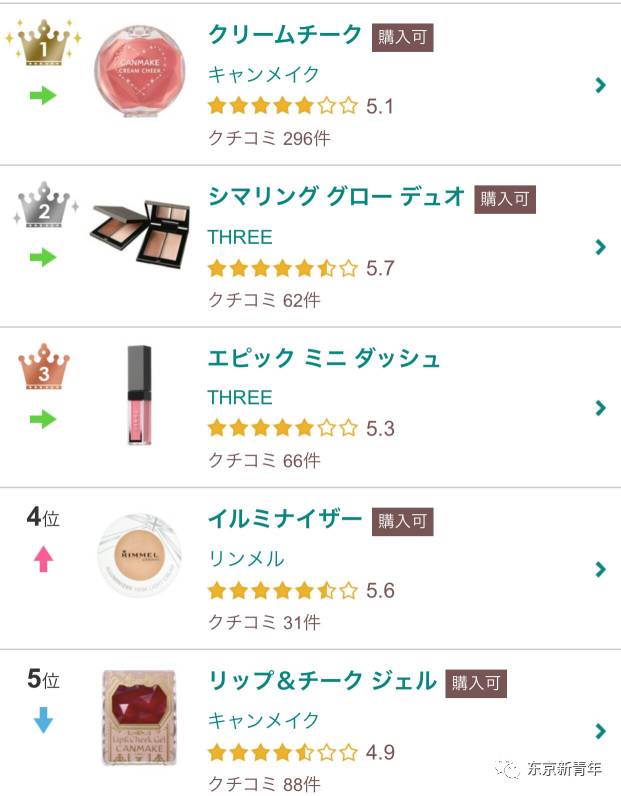The width and height of the screenshot is (621, 796).
Task: Click 購入可 badge next to イルミナイザー
Action: tap(403, 521)
